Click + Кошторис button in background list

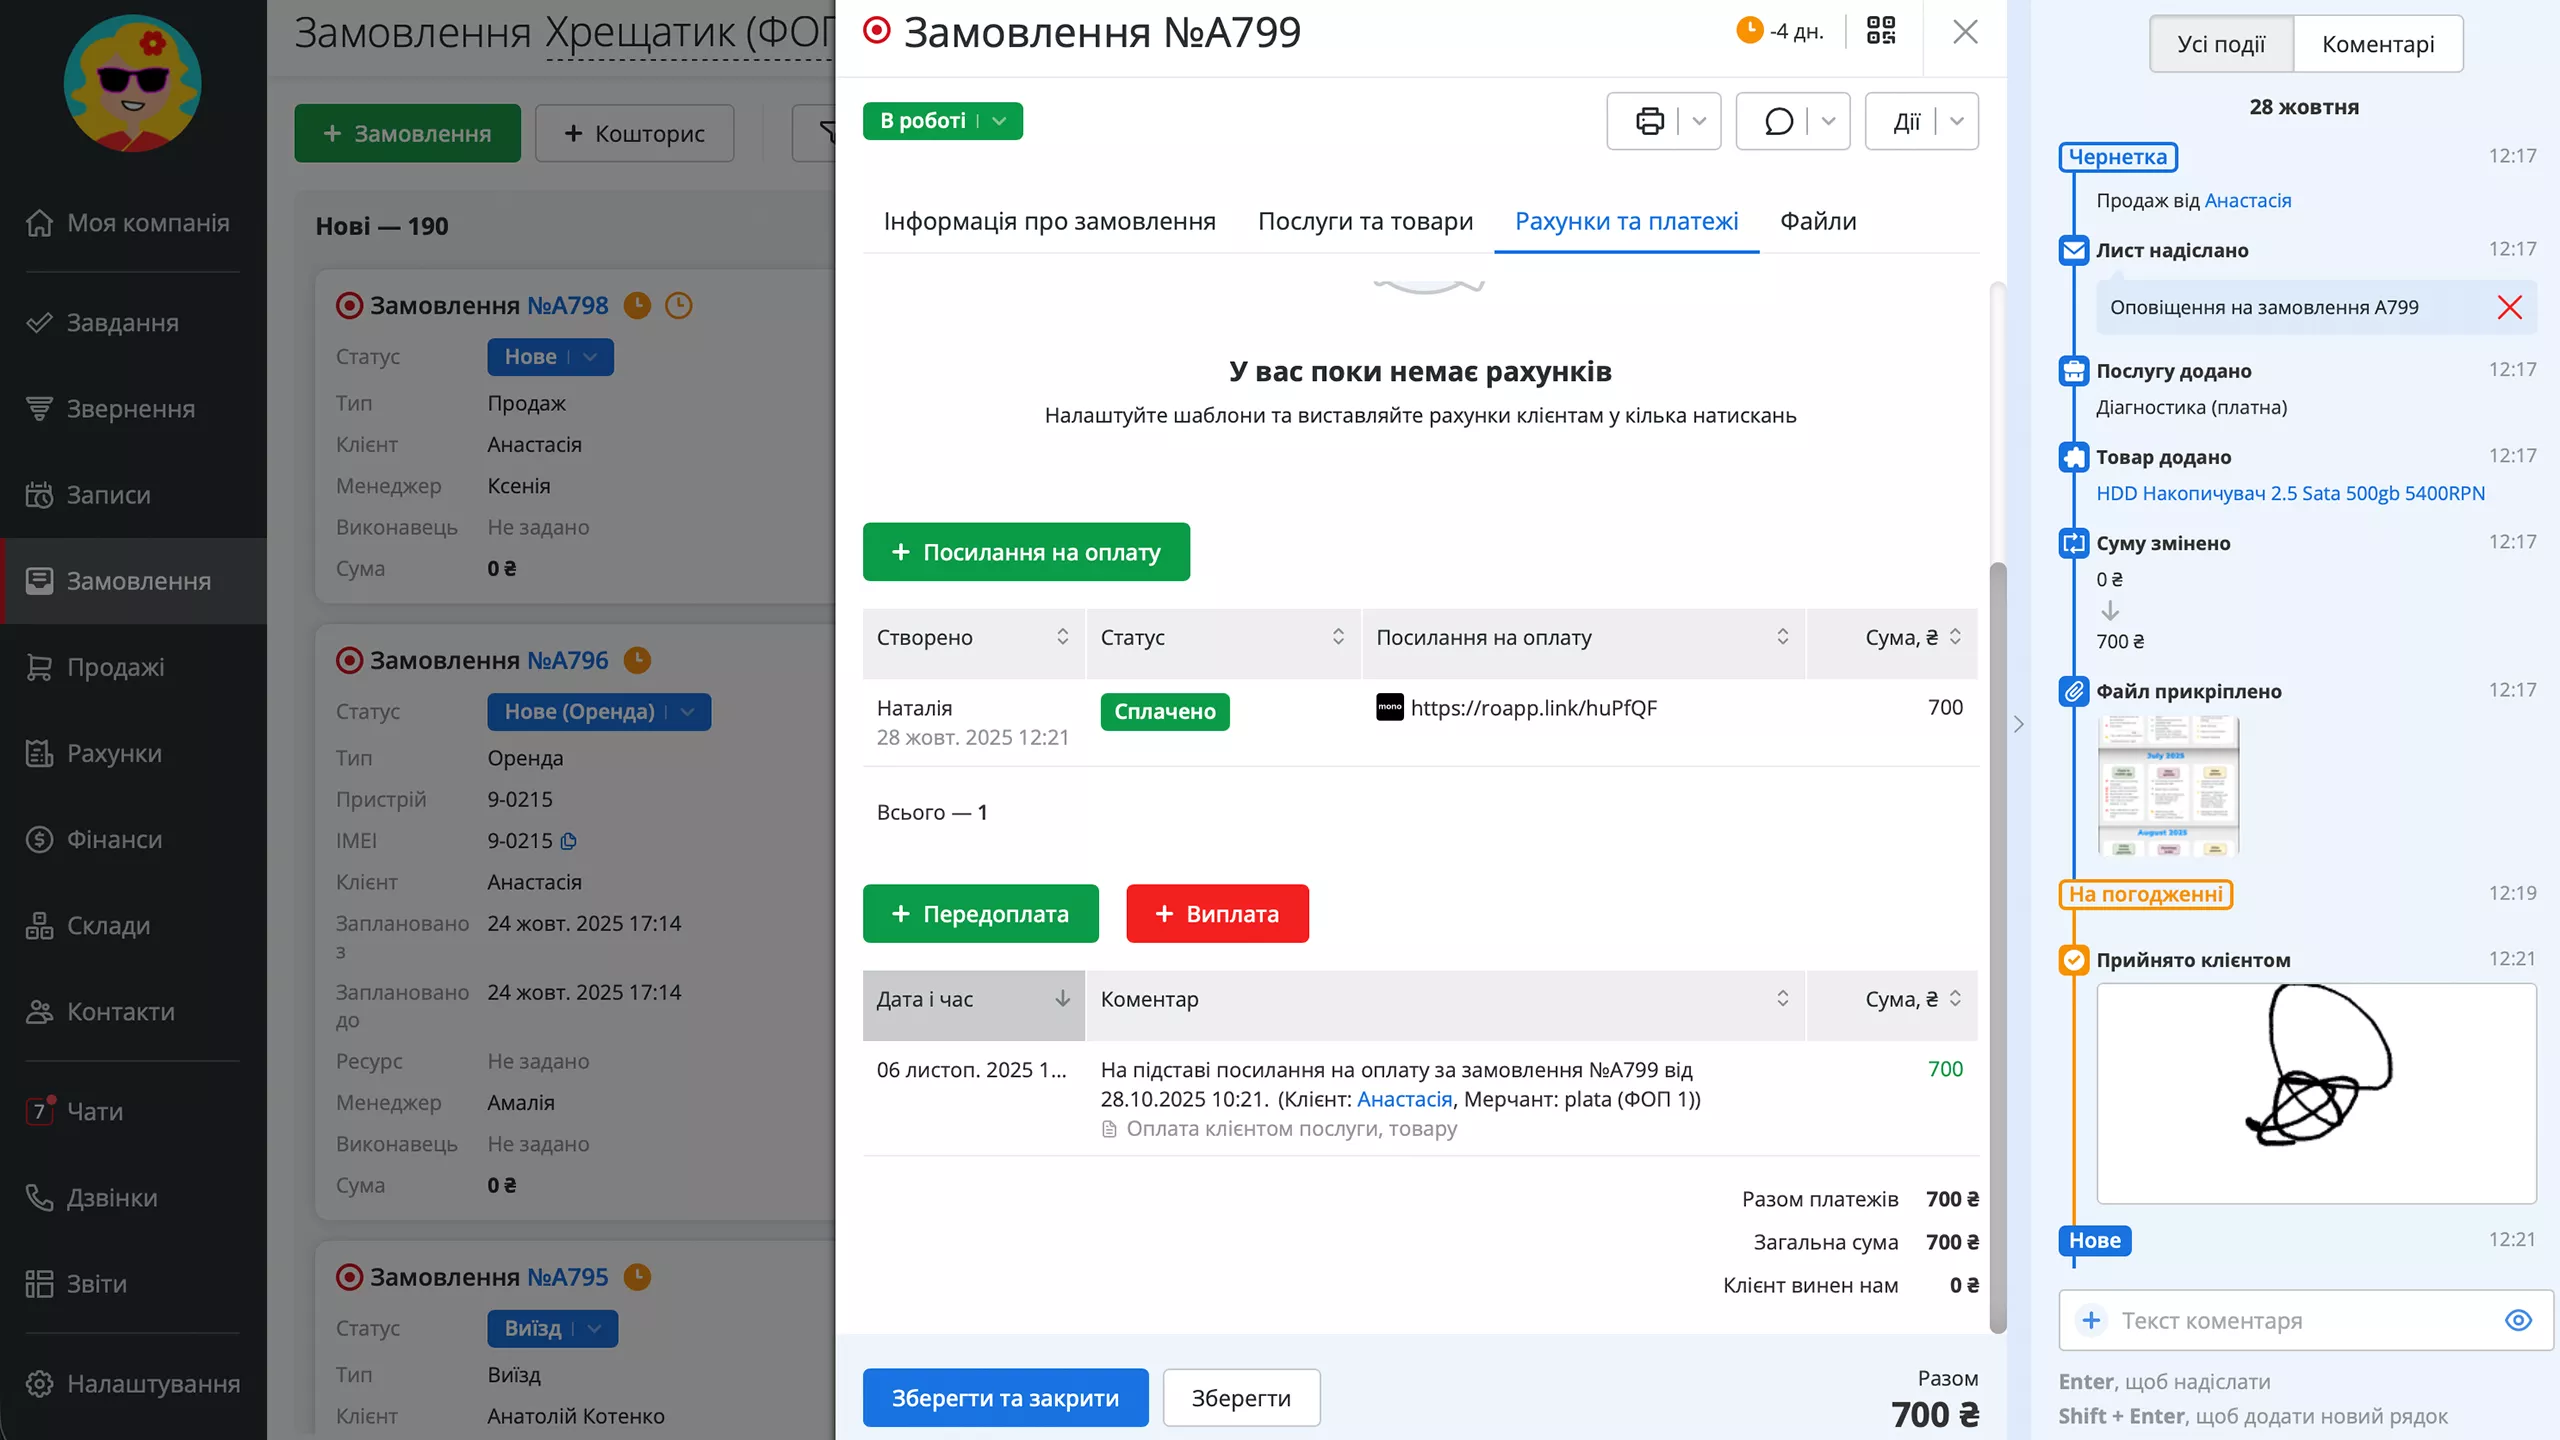point(634,133)
